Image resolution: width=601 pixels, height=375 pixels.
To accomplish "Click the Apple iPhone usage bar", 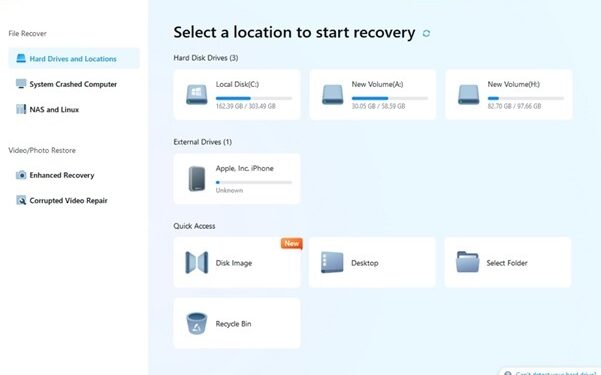I will 254,183.
